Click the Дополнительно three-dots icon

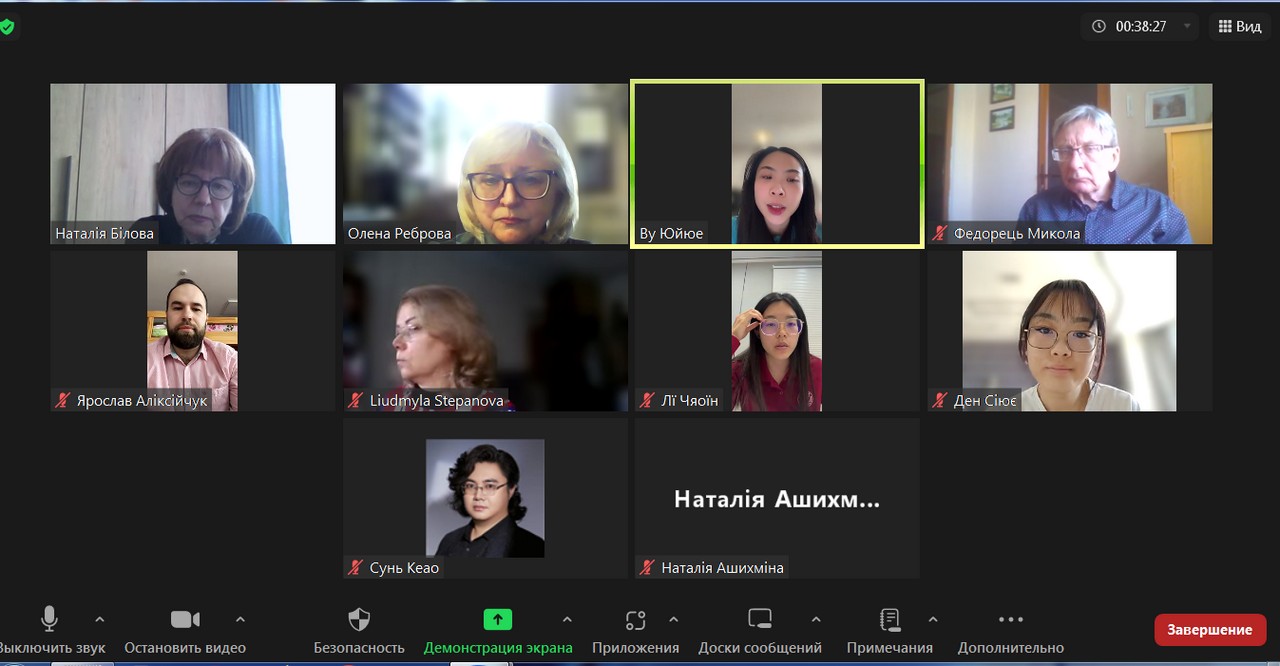(x=1010, y=620)
